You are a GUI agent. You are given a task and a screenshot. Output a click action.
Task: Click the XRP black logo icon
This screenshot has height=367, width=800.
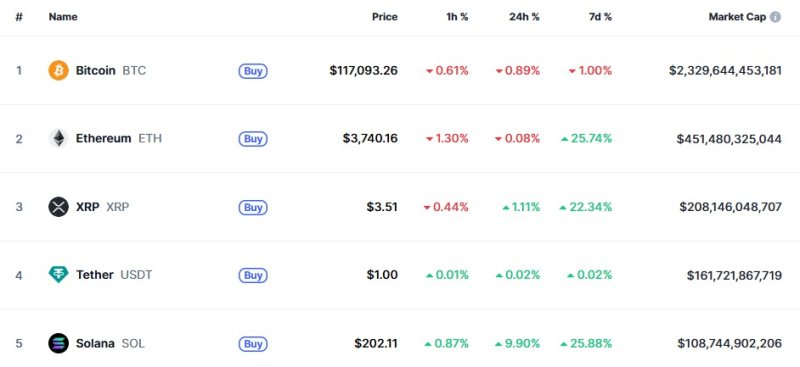tap(58, 207)
